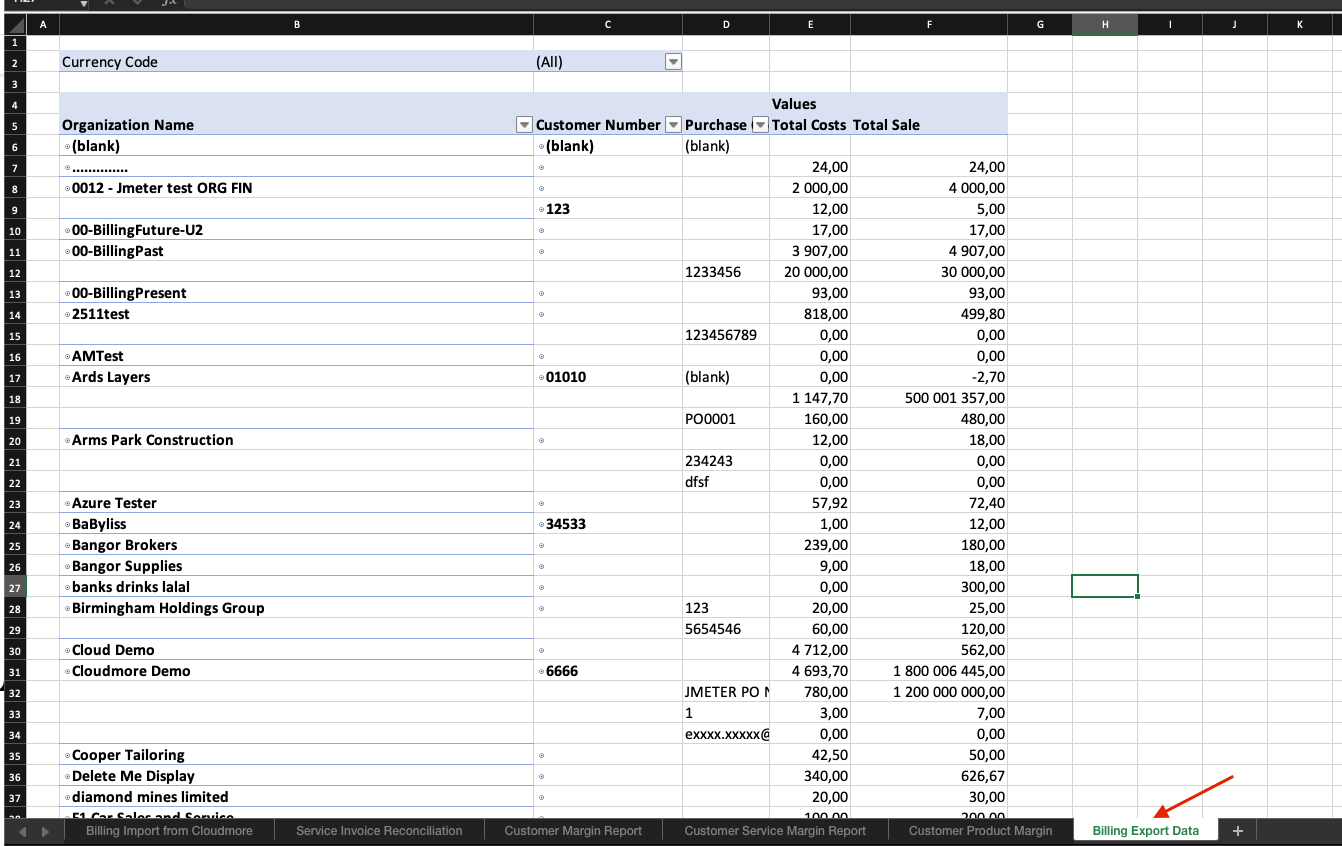
Task: Click the add new sheet plus button
Action: click(x=1237, y=831)
